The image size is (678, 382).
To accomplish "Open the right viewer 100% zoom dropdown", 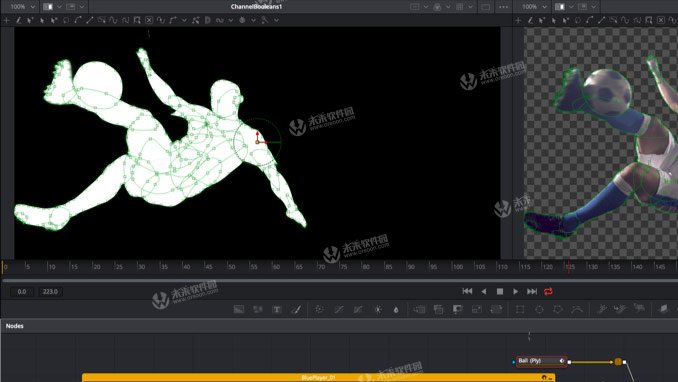I will 534,7.
